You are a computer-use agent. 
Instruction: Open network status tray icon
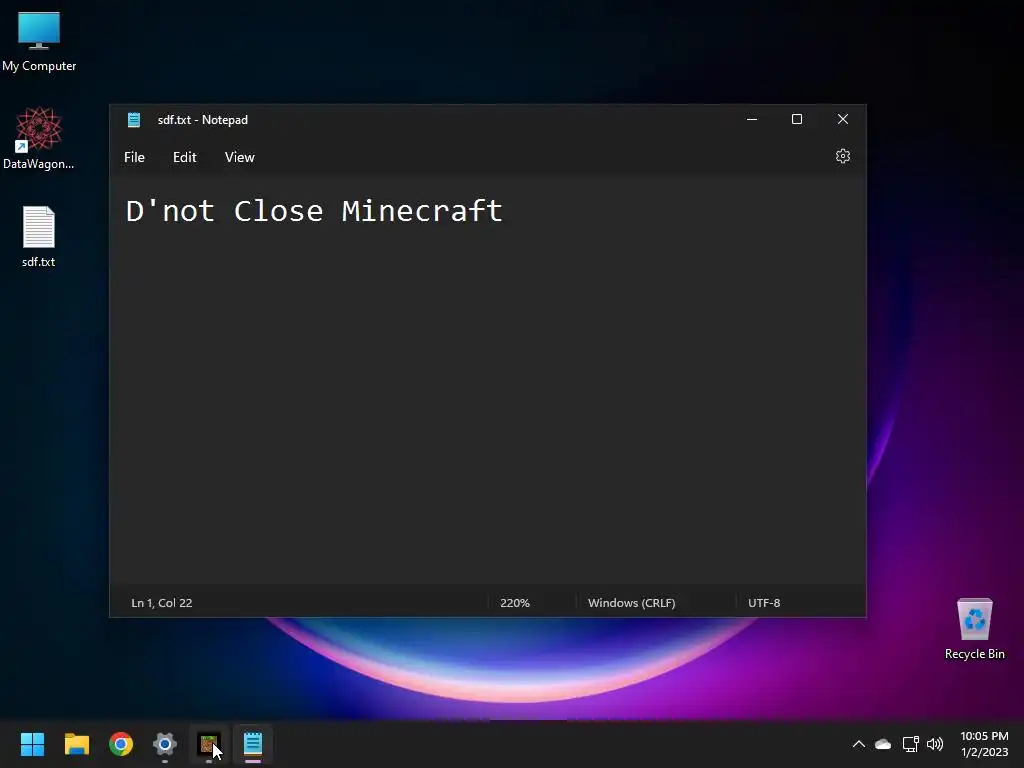point(910,744)
